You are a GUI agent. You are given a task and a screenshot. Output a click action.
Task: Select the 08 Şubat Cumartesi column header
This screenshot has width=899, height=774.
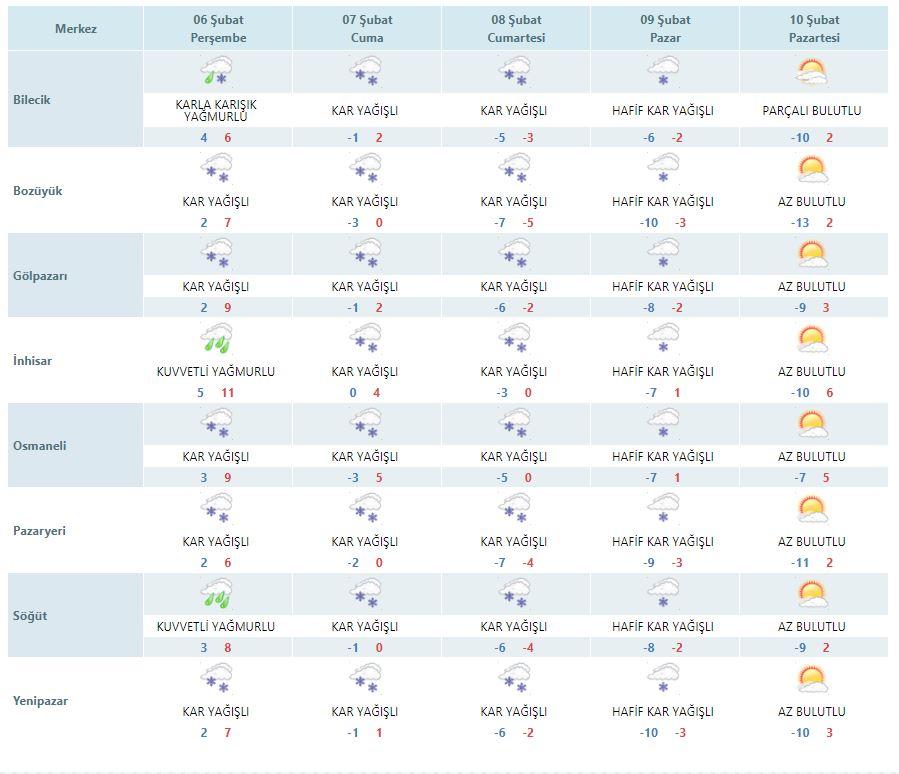pos(515,28)
